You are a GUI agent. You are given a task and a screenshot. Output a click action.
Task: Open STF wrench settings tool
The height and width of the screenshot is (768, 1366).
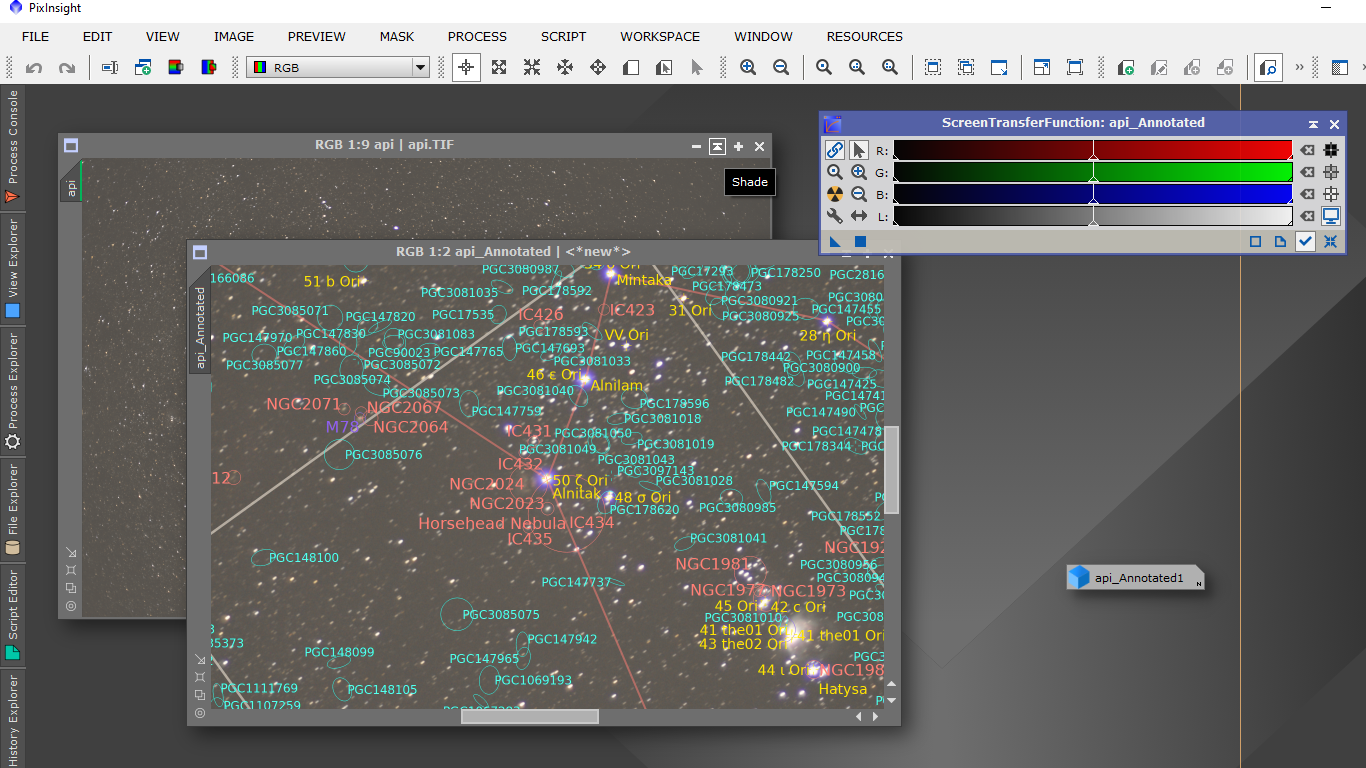click(834, 216)
